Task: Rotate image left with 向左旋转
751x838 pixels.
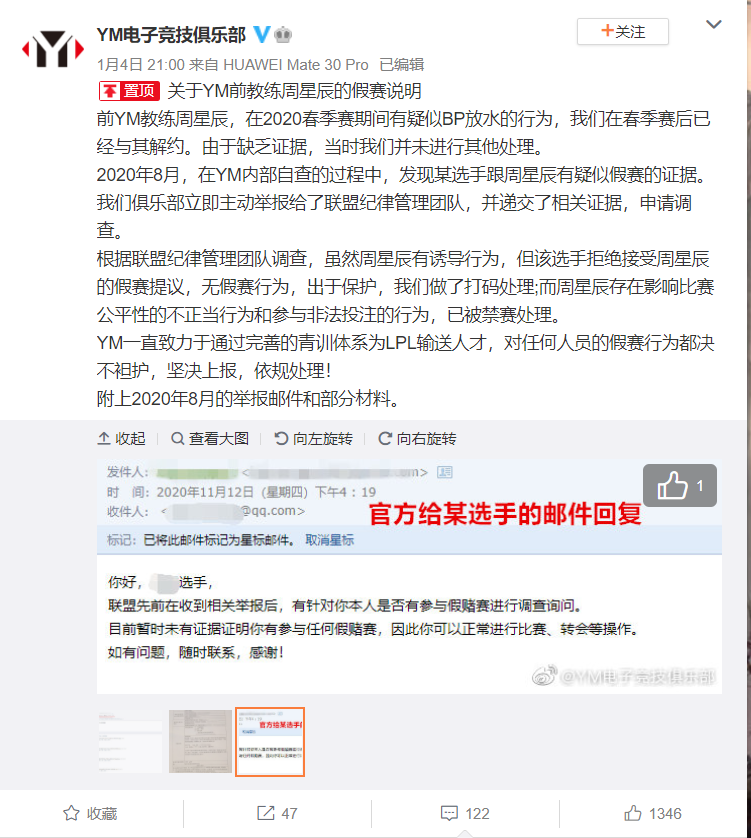Action: tap(313, 438)
